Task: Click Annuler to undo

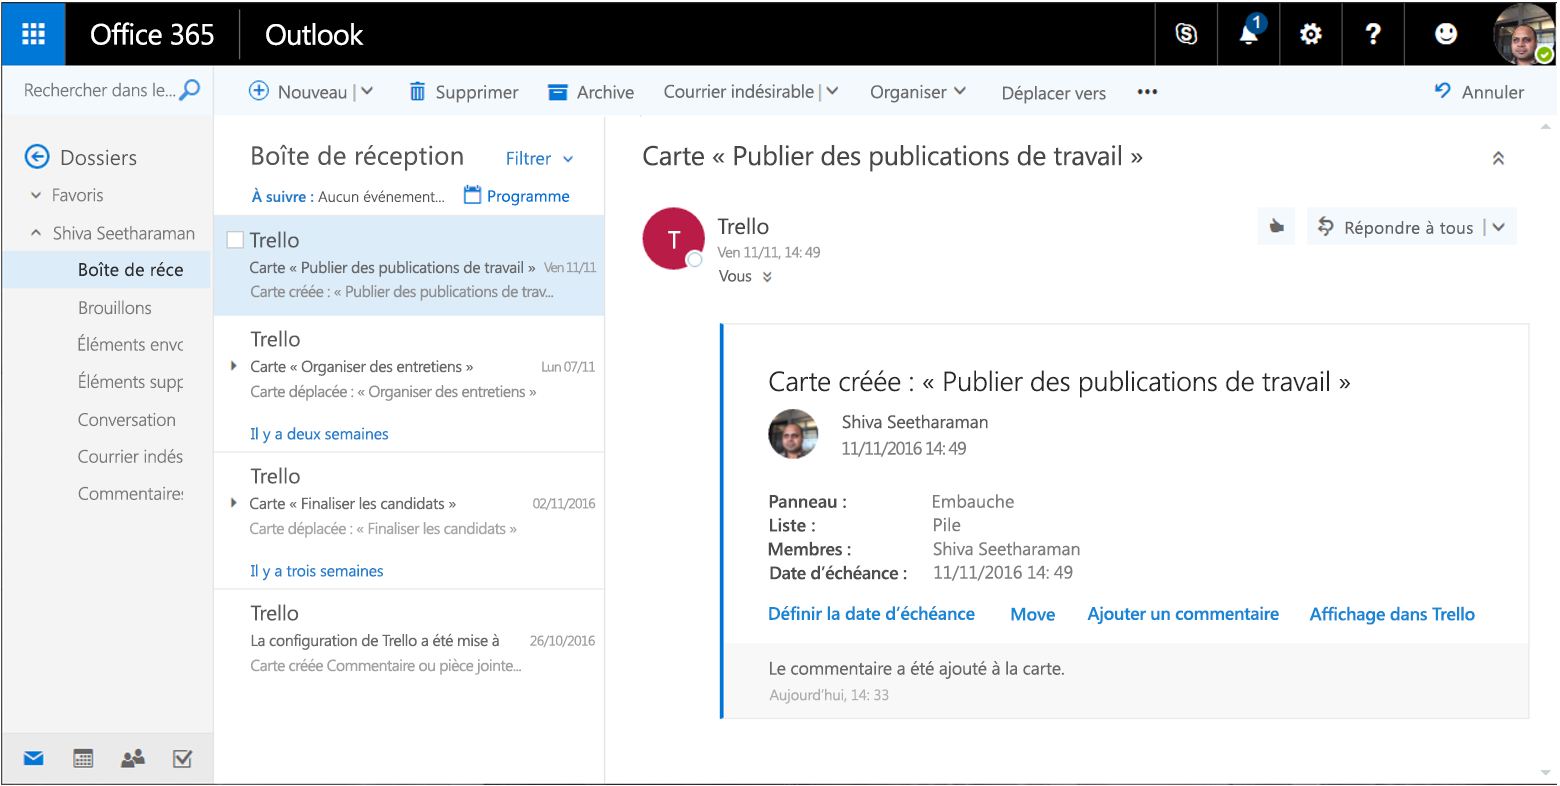Action: [x=1479, y=92]
